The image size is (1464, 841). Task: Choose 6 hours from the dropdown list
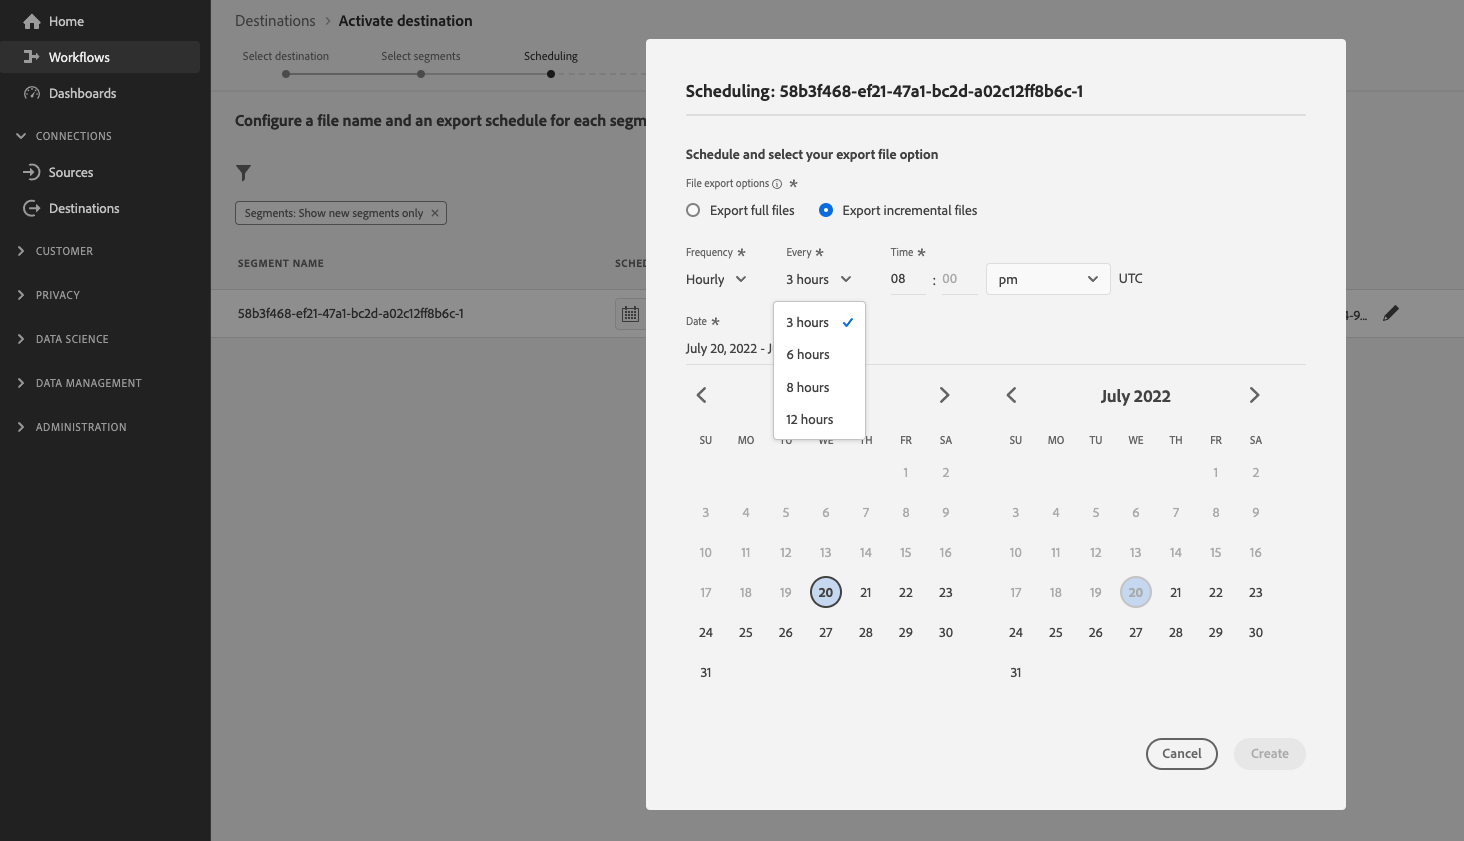808,355
